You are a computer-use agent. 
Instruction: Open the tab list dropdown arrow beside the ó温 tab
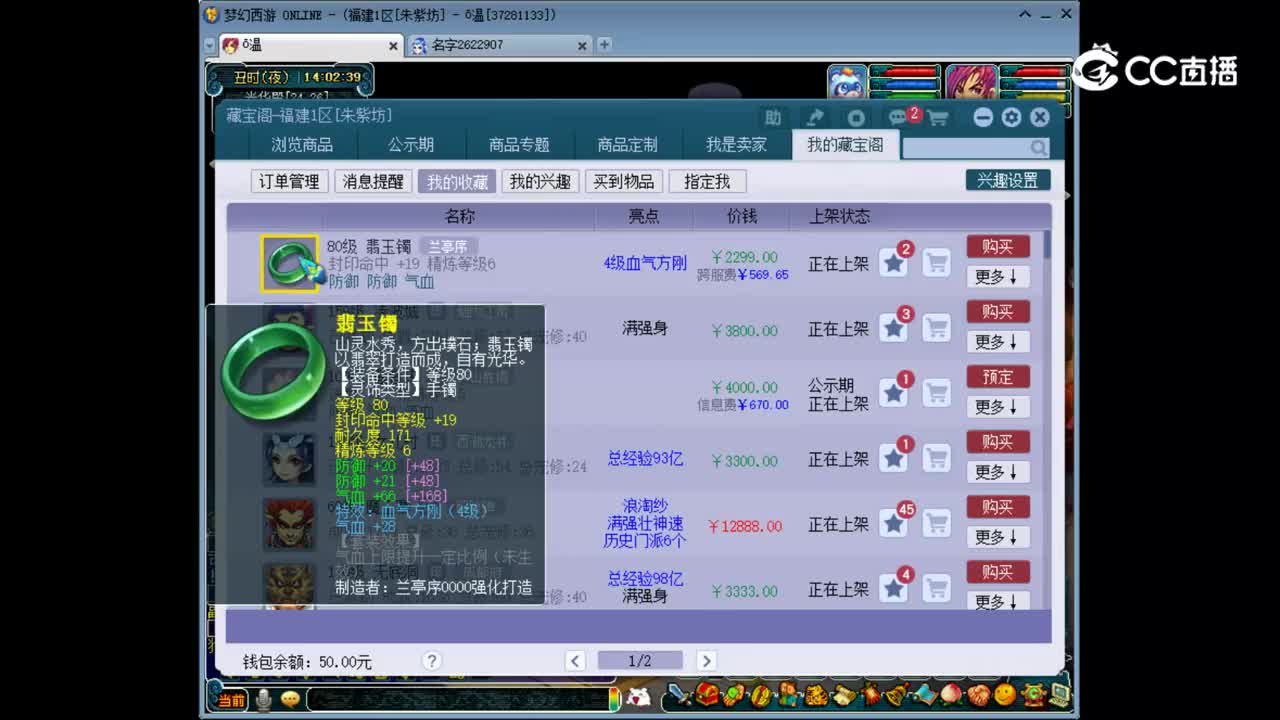click(210, 45)
